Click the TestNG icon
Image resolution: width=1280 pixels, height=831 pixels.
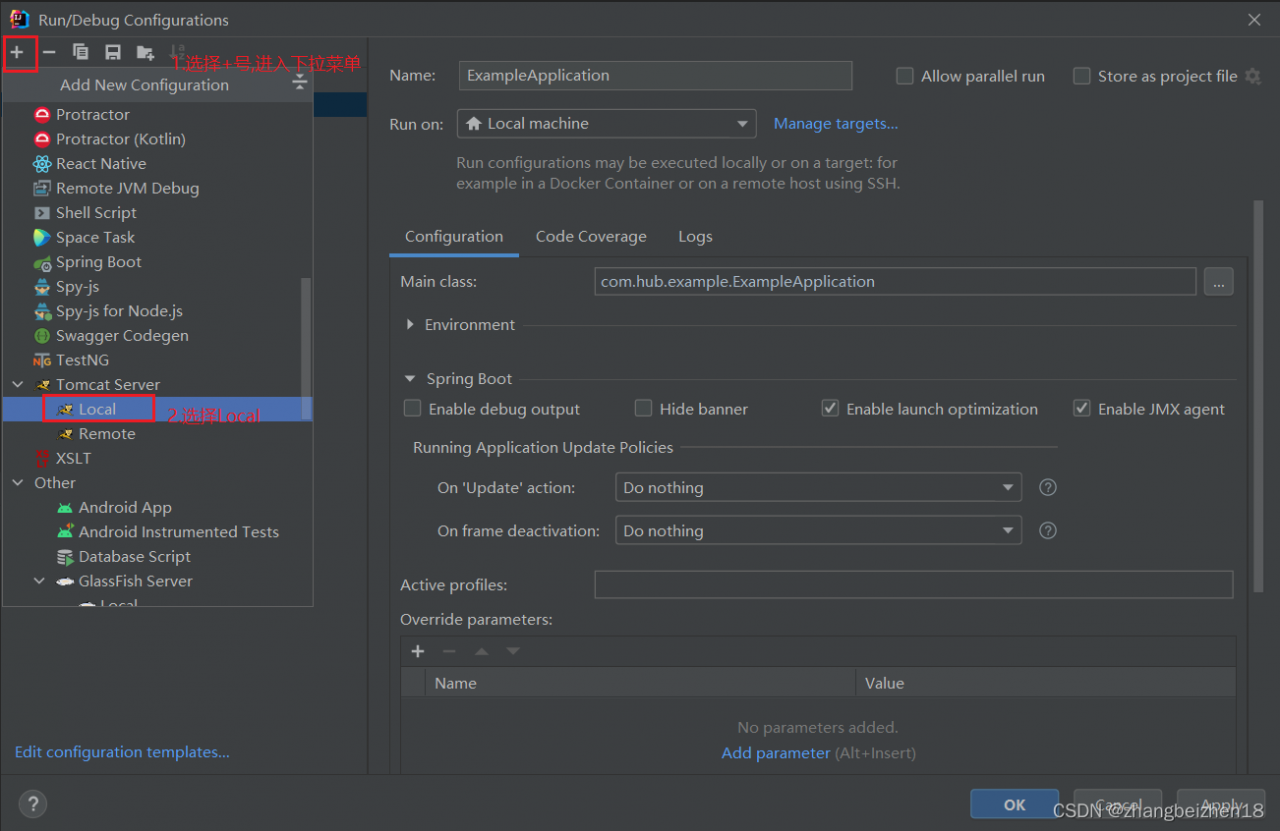tap(42, 360)
